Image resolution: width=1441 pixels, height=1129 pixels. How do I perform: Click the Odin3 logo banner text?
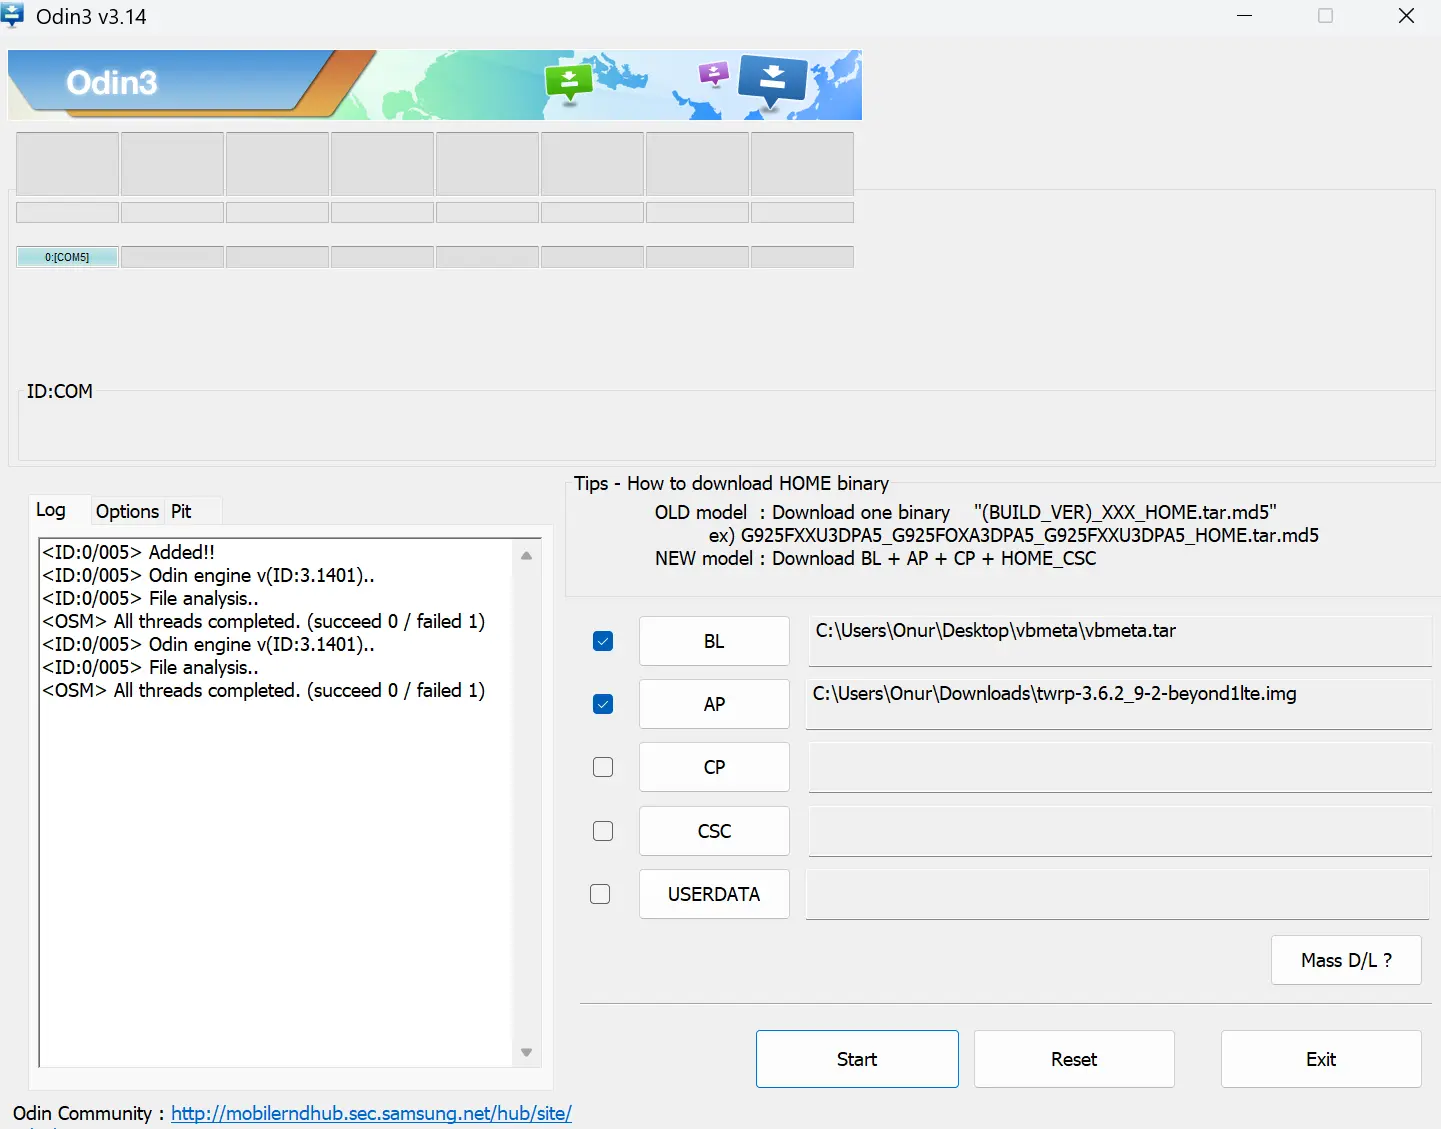(112, 82)
